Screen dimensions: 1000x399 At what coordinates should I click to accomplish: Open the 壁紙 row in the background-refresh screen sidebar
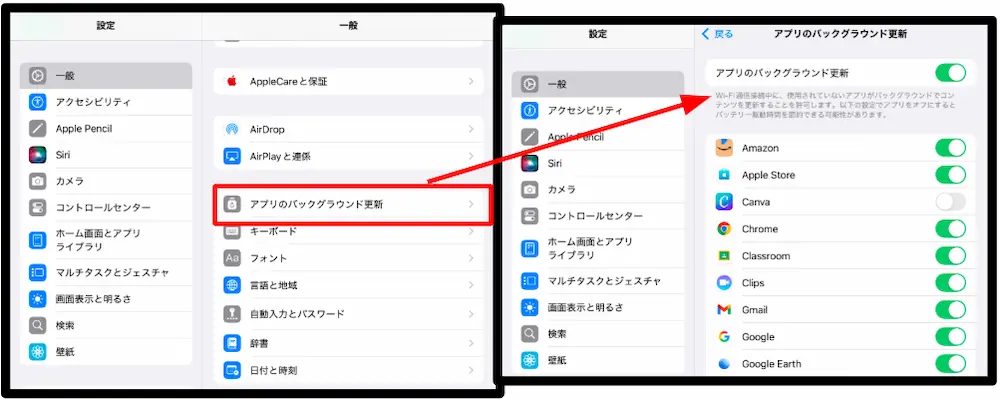tap(598, 360)
